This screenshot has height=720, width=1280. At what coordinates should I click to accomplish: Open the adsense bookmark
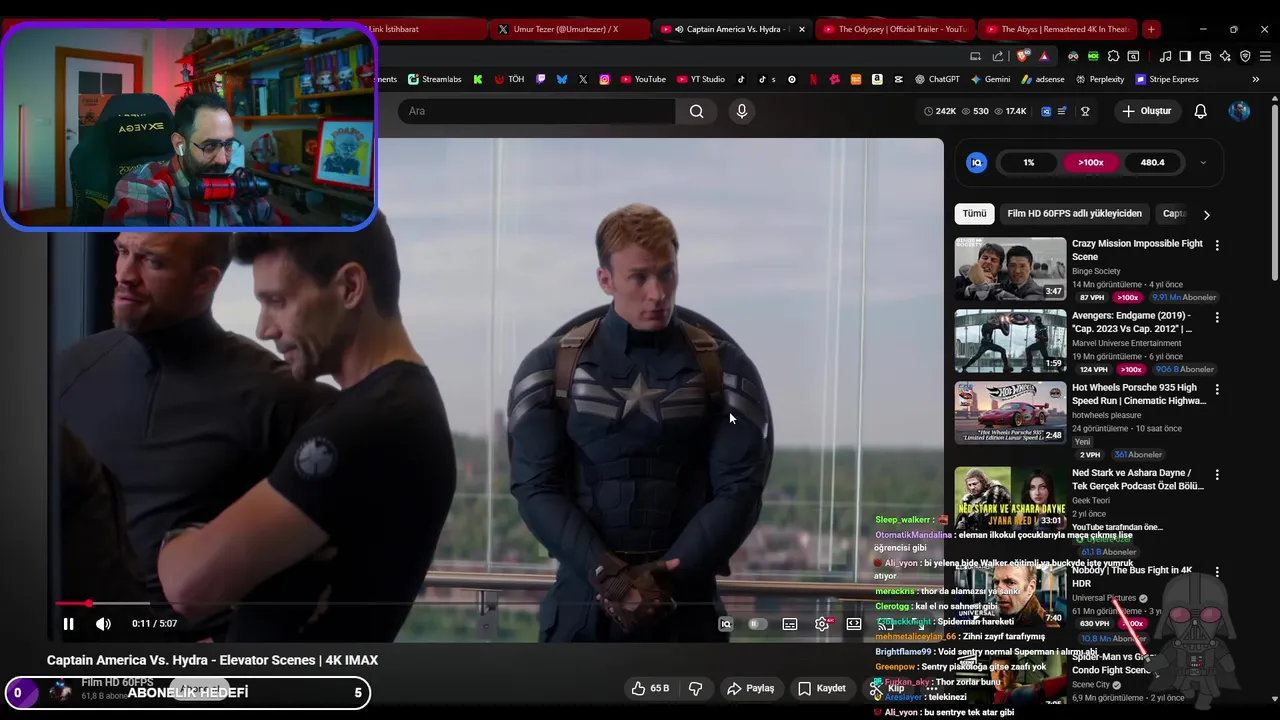pos(1042,79)
